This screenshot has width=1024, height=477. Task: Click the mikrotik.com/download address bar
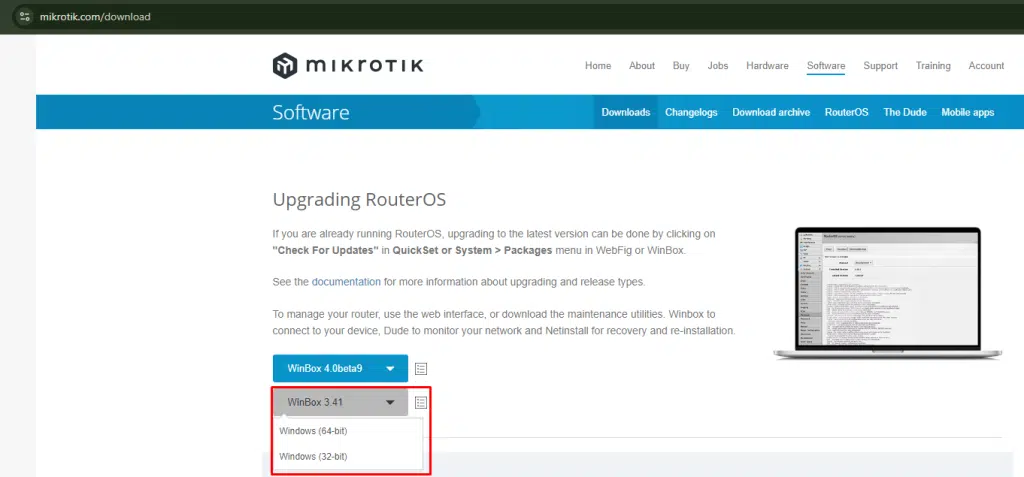[x=95, y=16]
